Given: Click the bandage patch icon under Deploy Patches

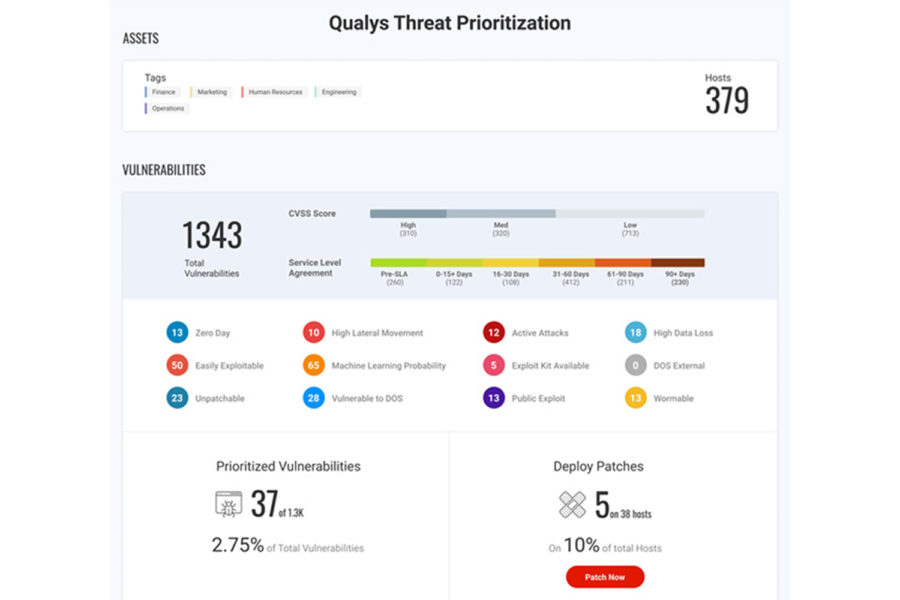Looking at the screenshot, I should (x=572, y=505).
